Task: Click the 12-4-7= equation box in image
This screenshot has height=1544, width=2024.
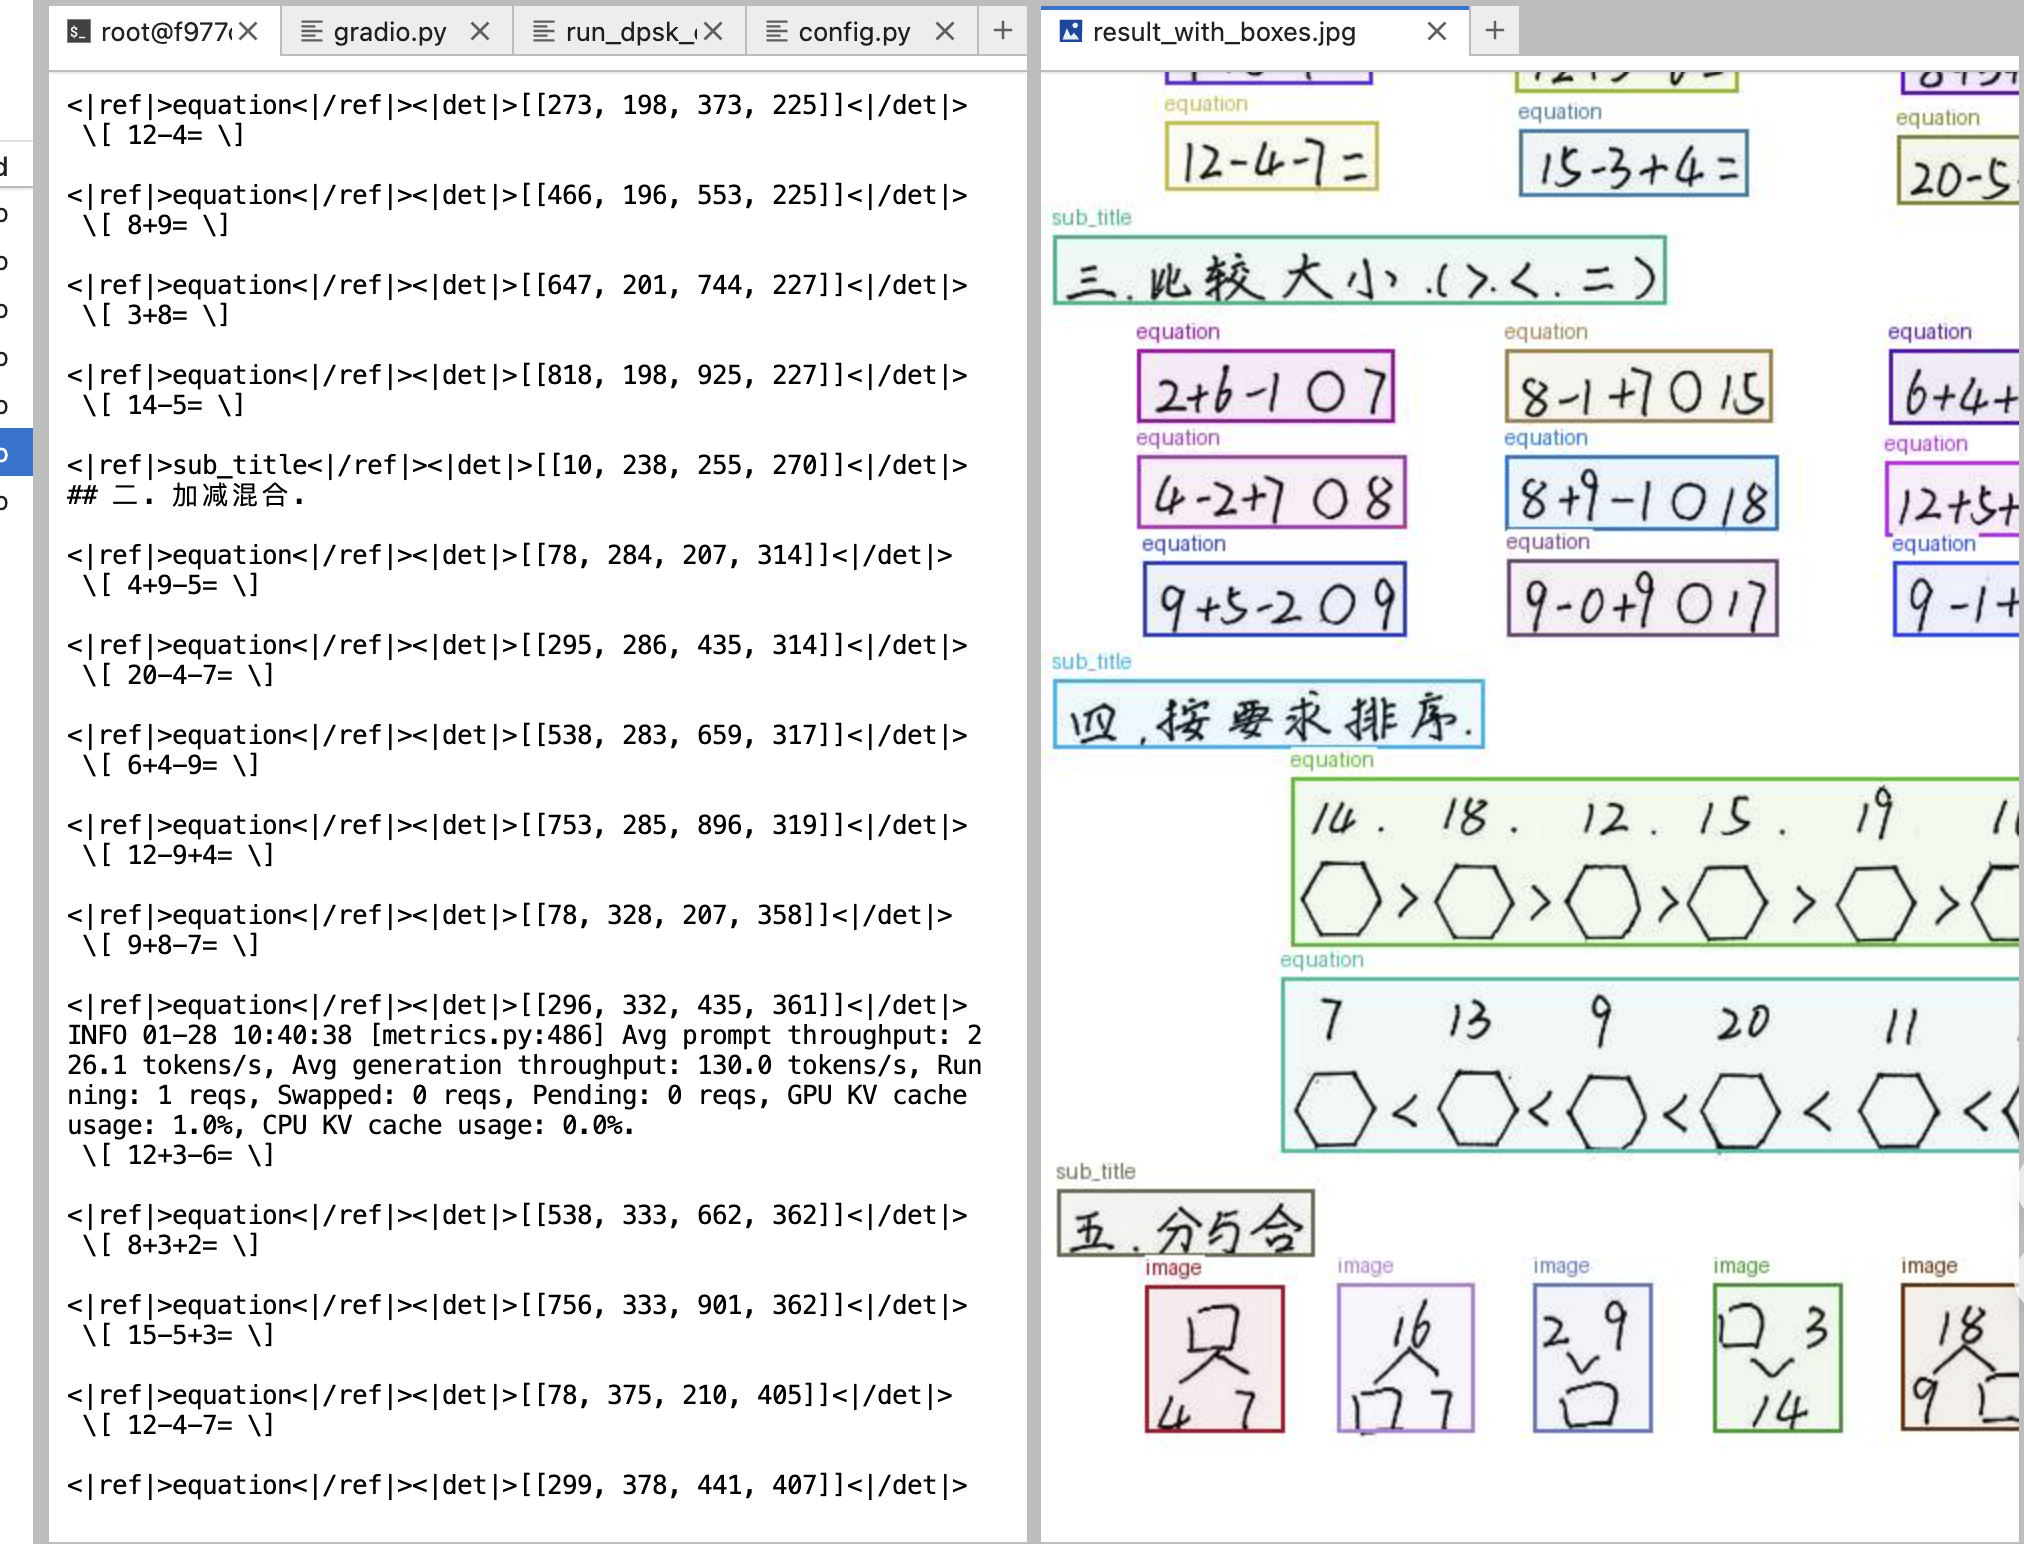Action: (x=1271, y=157)
